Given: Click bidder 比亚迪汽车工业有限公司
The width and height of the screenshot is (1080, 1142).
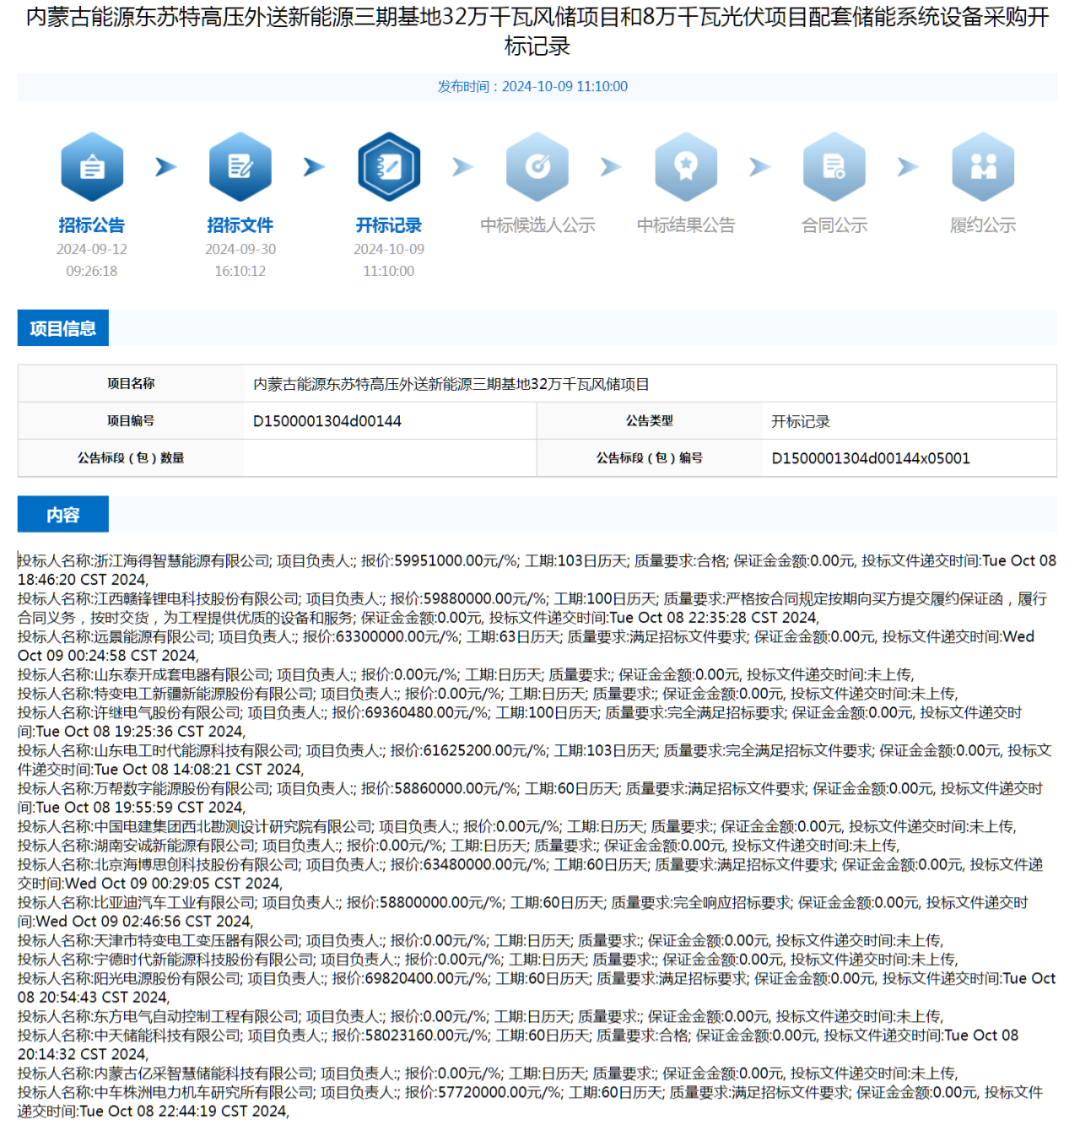Looking at the screenshot, I should (x=175, y=902).
